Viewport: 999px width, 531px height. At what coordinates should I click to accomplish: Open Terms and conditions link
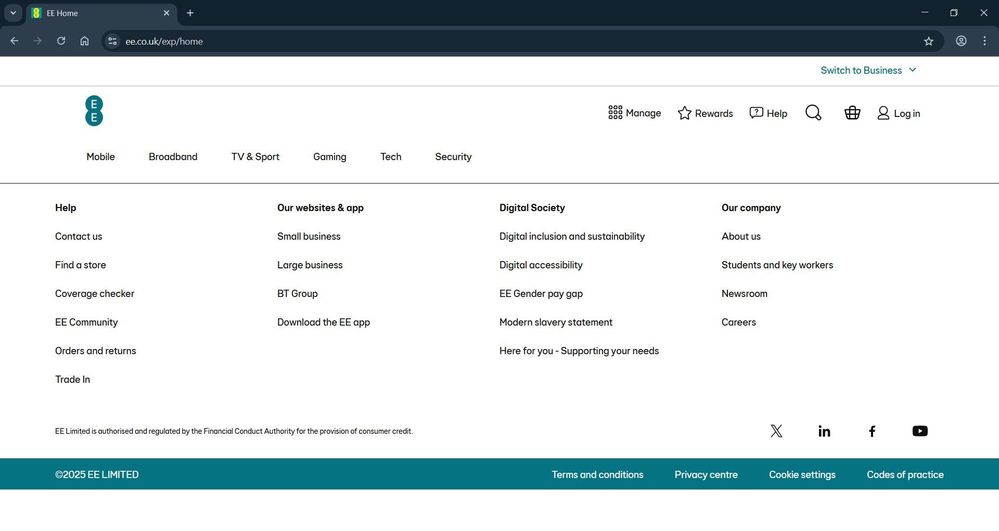click(598, 475)
